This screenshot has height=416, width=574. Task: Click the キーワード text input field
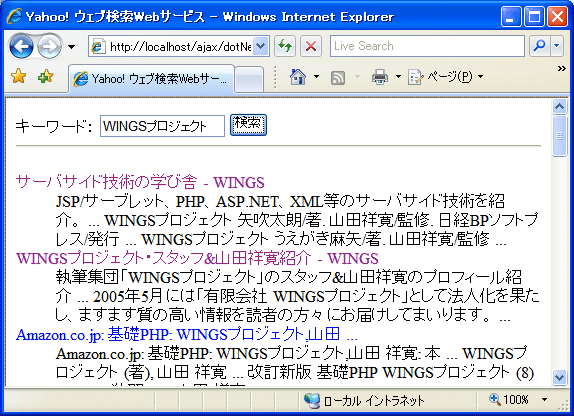click(162, 126)
